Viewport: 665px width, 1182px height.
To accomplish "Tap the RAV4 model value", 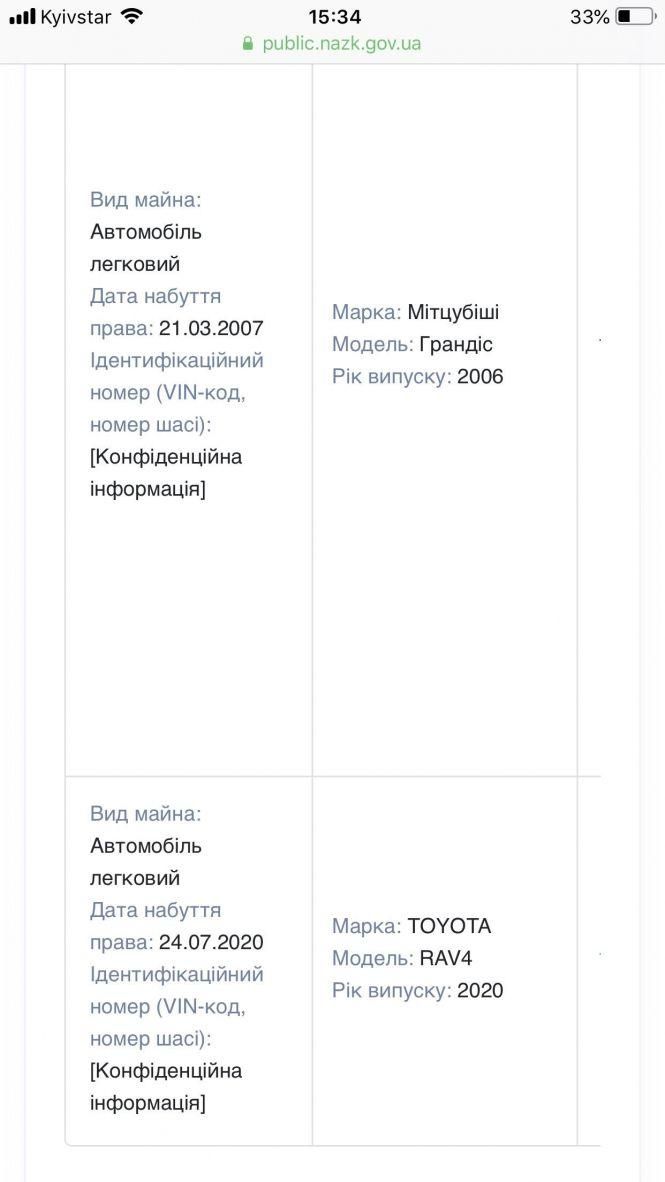I will [x=446, y=958].
